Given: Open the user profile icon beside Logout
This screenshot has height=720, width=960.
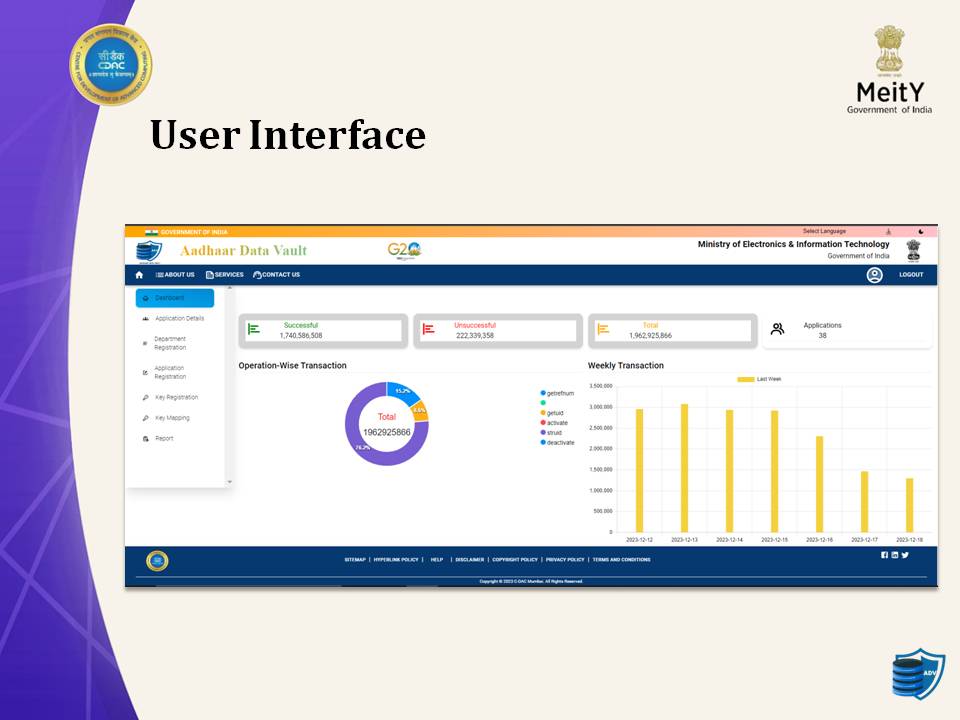Looking at the screenshot, I should click(x=874, y=275).
